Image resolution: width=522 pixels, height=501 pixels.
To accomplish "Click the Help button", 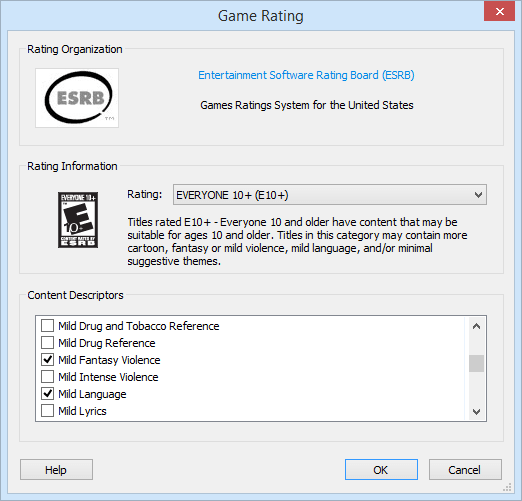I will (56, 470).
